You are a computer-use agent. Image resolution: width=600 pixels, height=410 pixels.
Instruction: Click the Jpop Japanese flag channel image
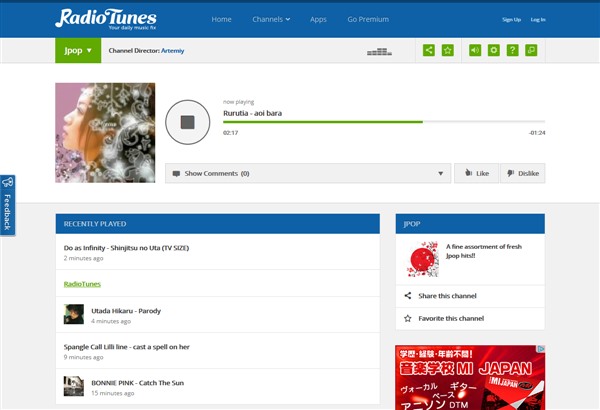click(422, 259)
